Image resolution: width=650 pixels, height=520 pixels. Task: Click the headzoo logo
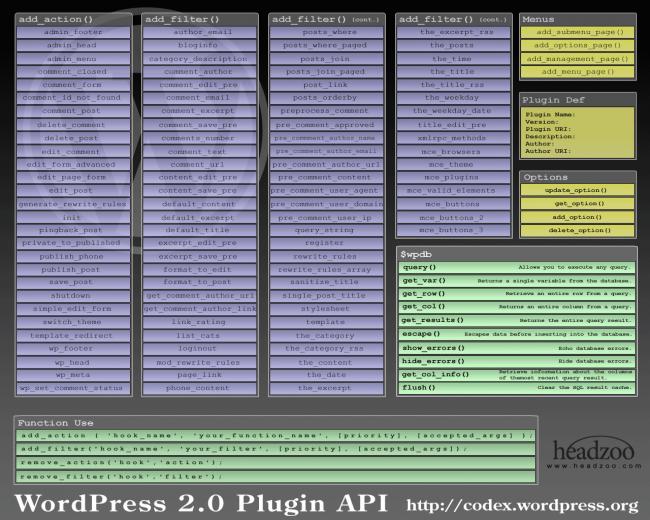click(x=594, y=454)
